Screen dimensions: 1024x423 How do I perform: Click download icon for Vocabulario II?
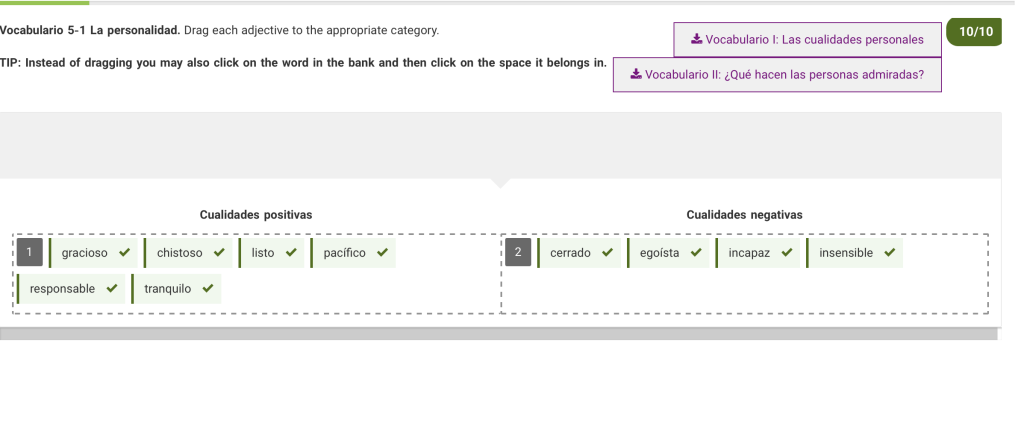636,74
